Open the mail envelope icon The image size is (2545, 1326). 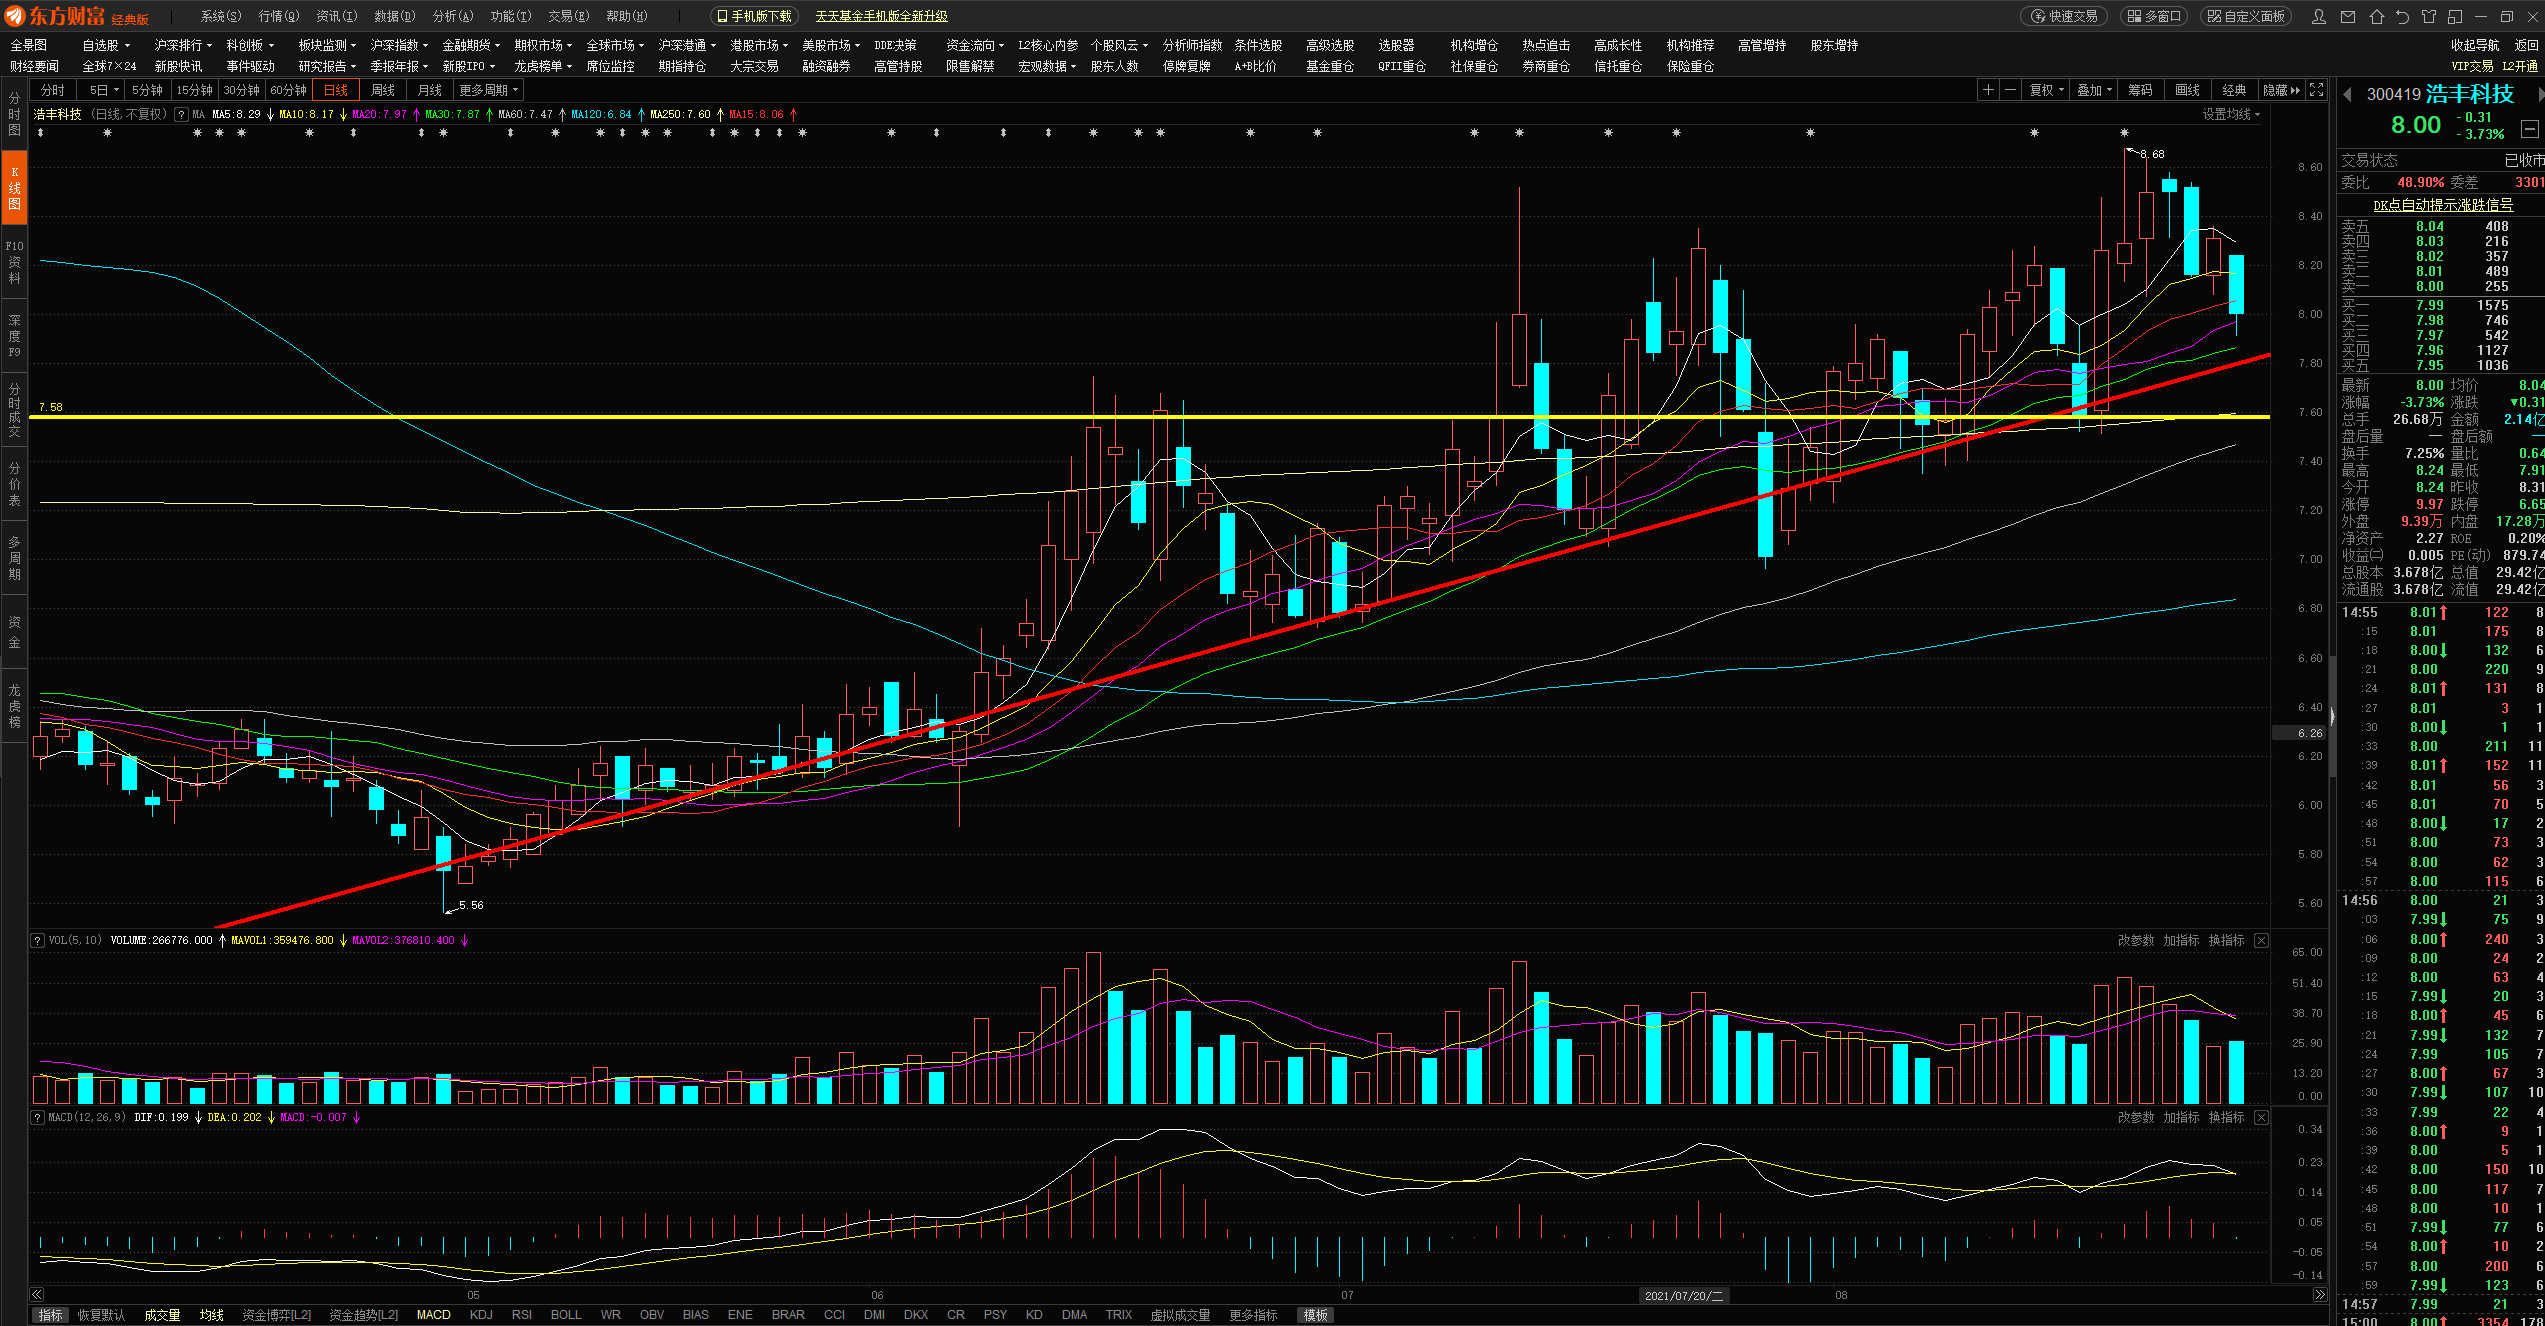click(x=2348, y=16)
